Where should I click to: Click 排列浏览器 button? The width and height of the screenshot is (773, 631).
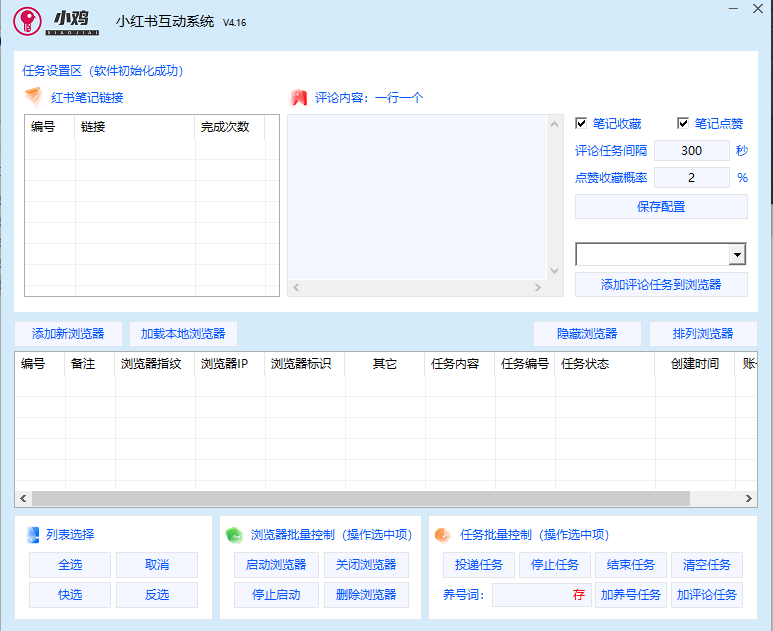pos(703,334)
